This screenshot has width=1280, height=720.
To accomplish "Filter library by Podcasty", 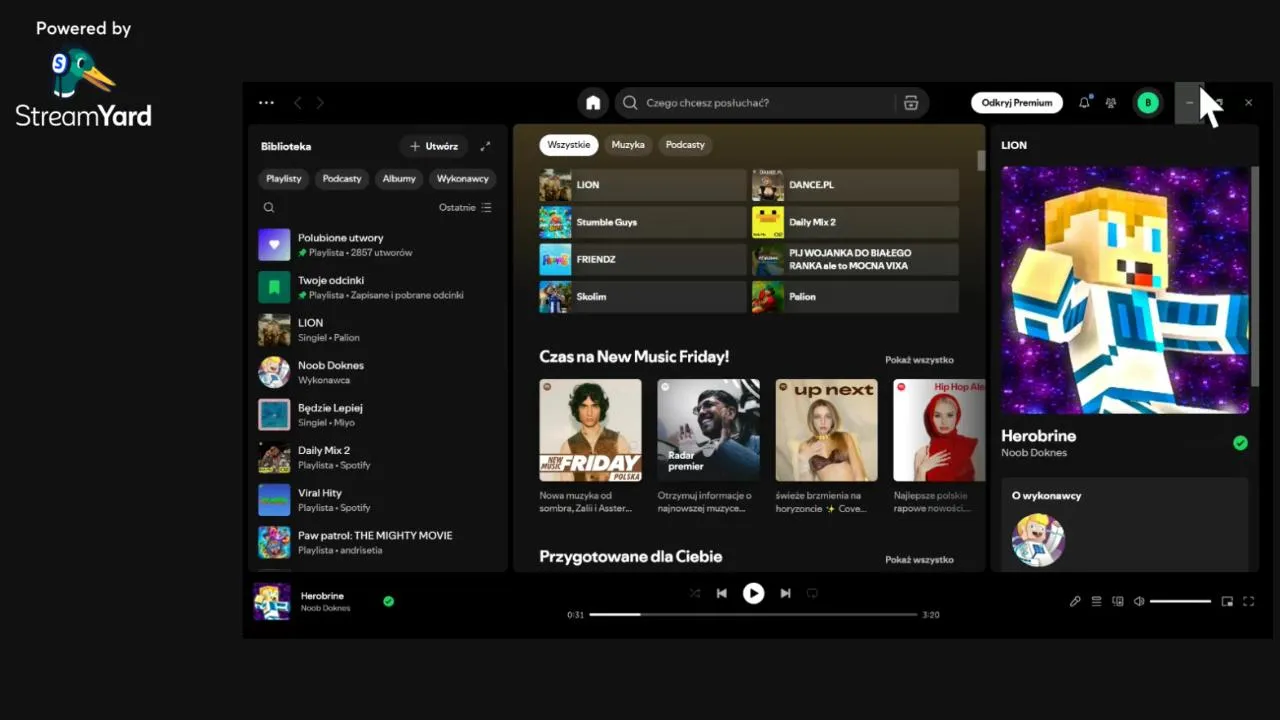I will (x=342, y=179).
